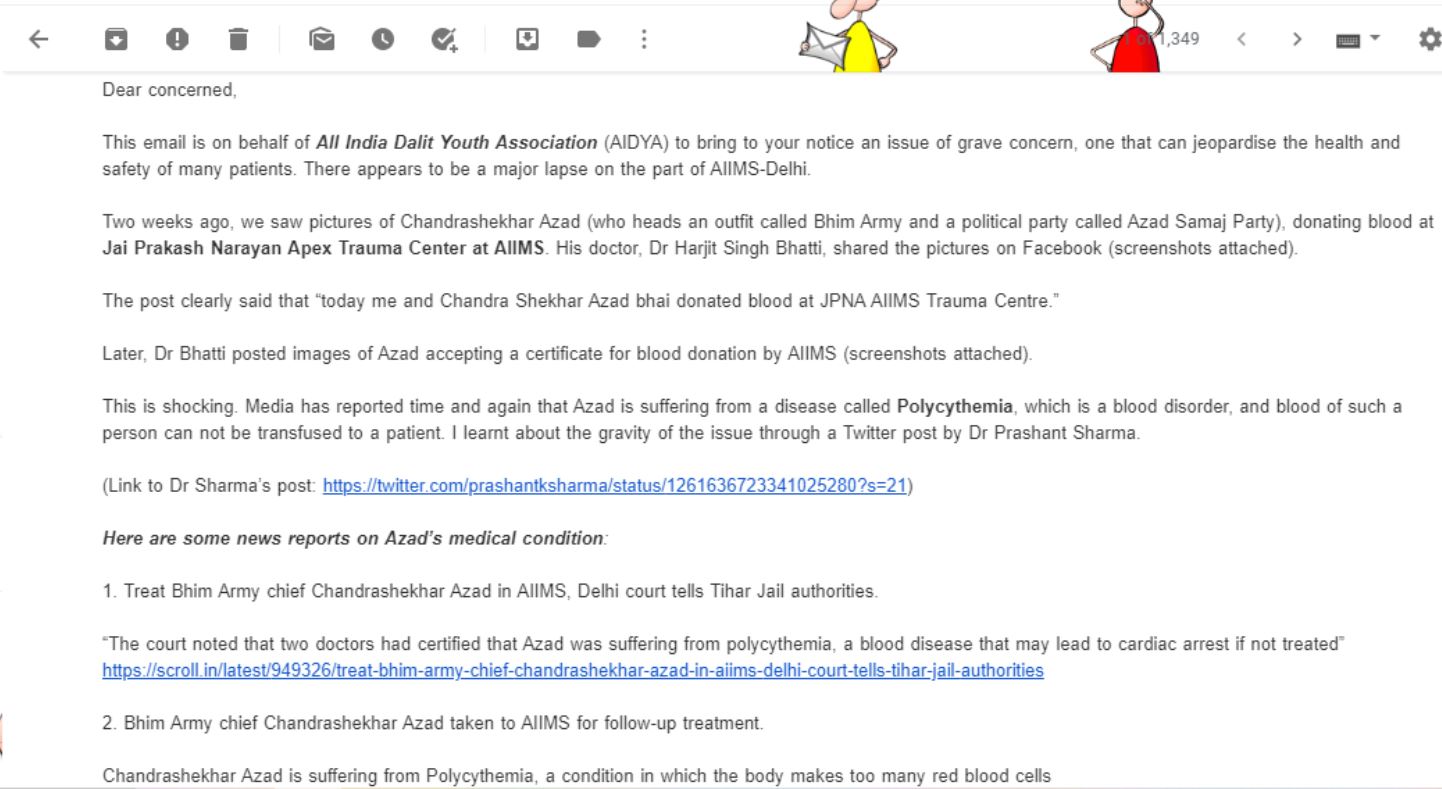1442x789 pixels.
Task: Open the scroll.in news article link
Action: click(x=572, y=670)
